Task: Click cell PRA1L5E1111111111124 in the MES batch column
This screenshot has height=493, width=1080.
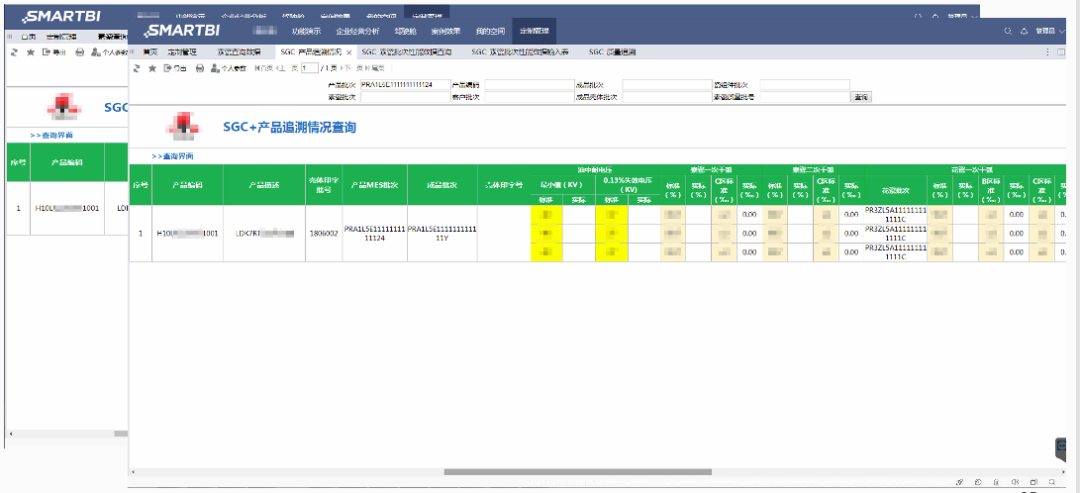Action: [375, 233]
